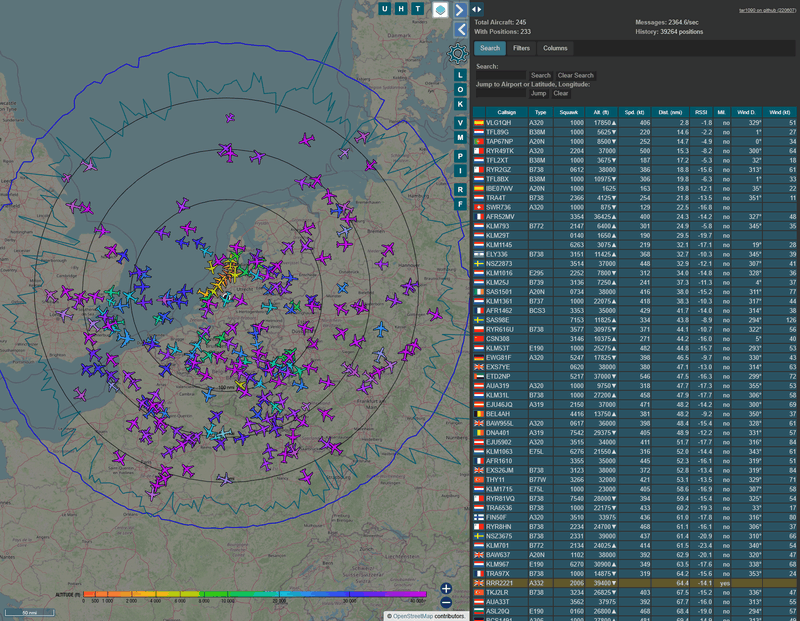The image size is (800, 621).
Task: Collapse panel with left chevron button
Action: click(460, 29)
